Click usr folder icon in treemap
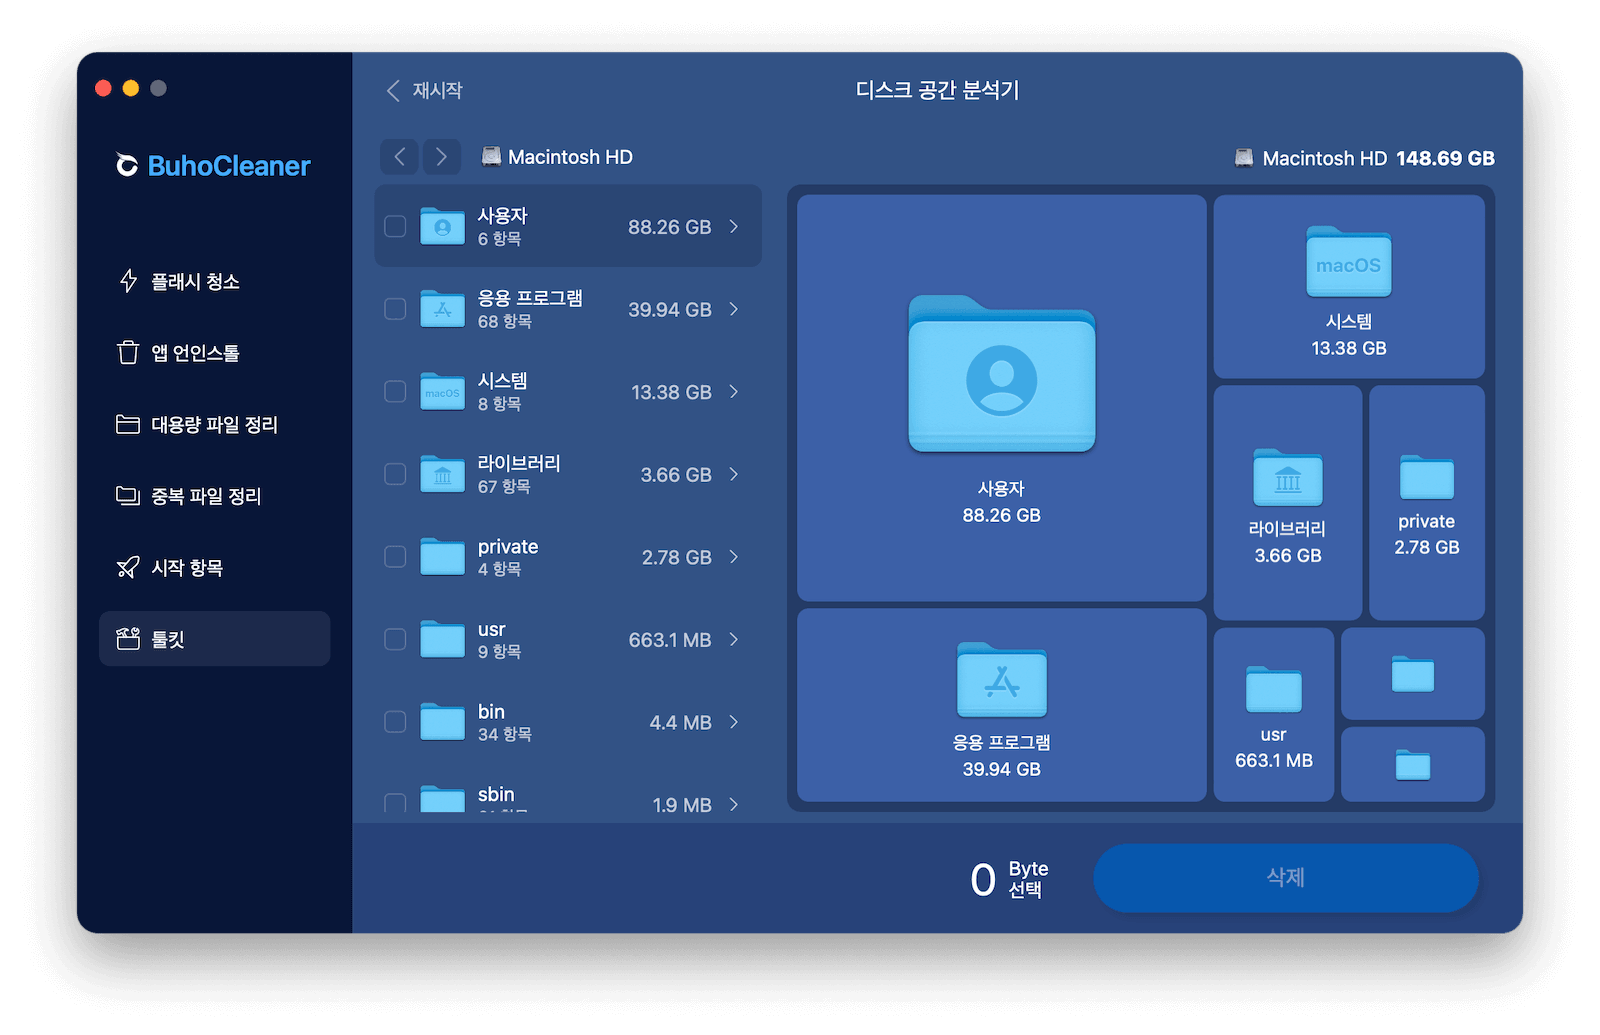Viewport: 1600px width, 1035px height. tap(1274, 689)
